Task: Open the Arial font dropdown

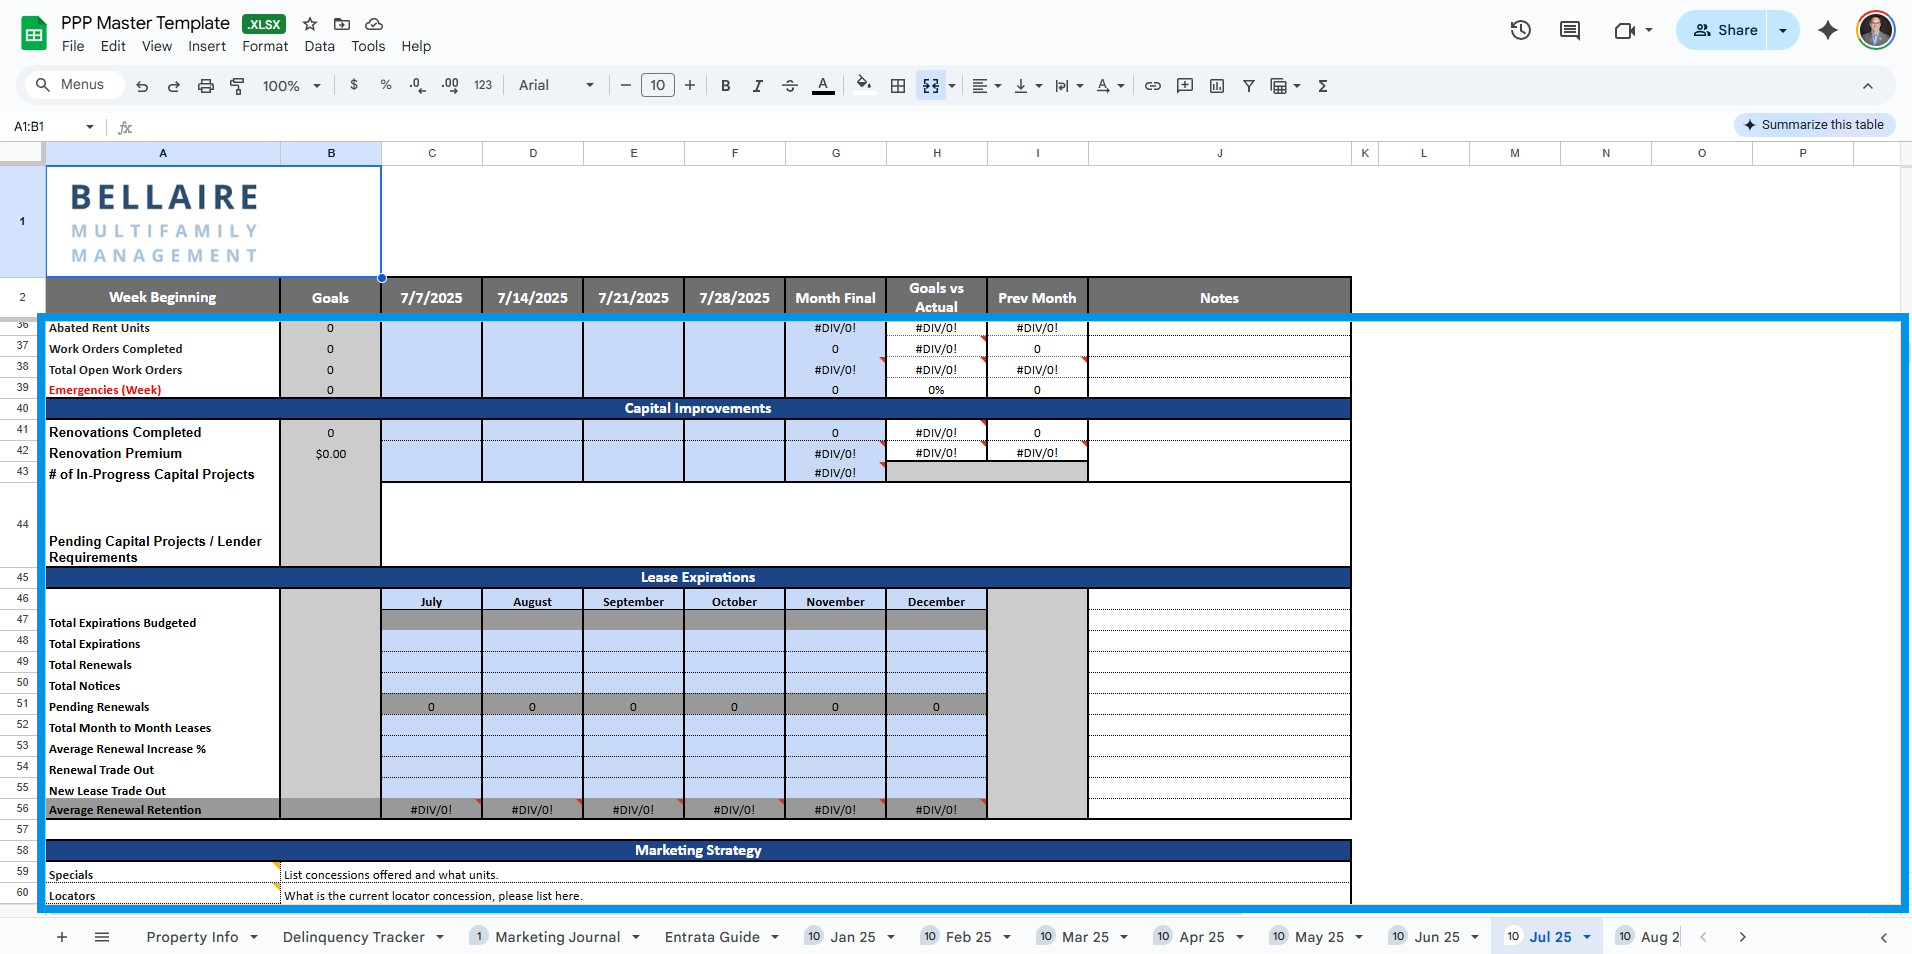Action: click(556, 86)
